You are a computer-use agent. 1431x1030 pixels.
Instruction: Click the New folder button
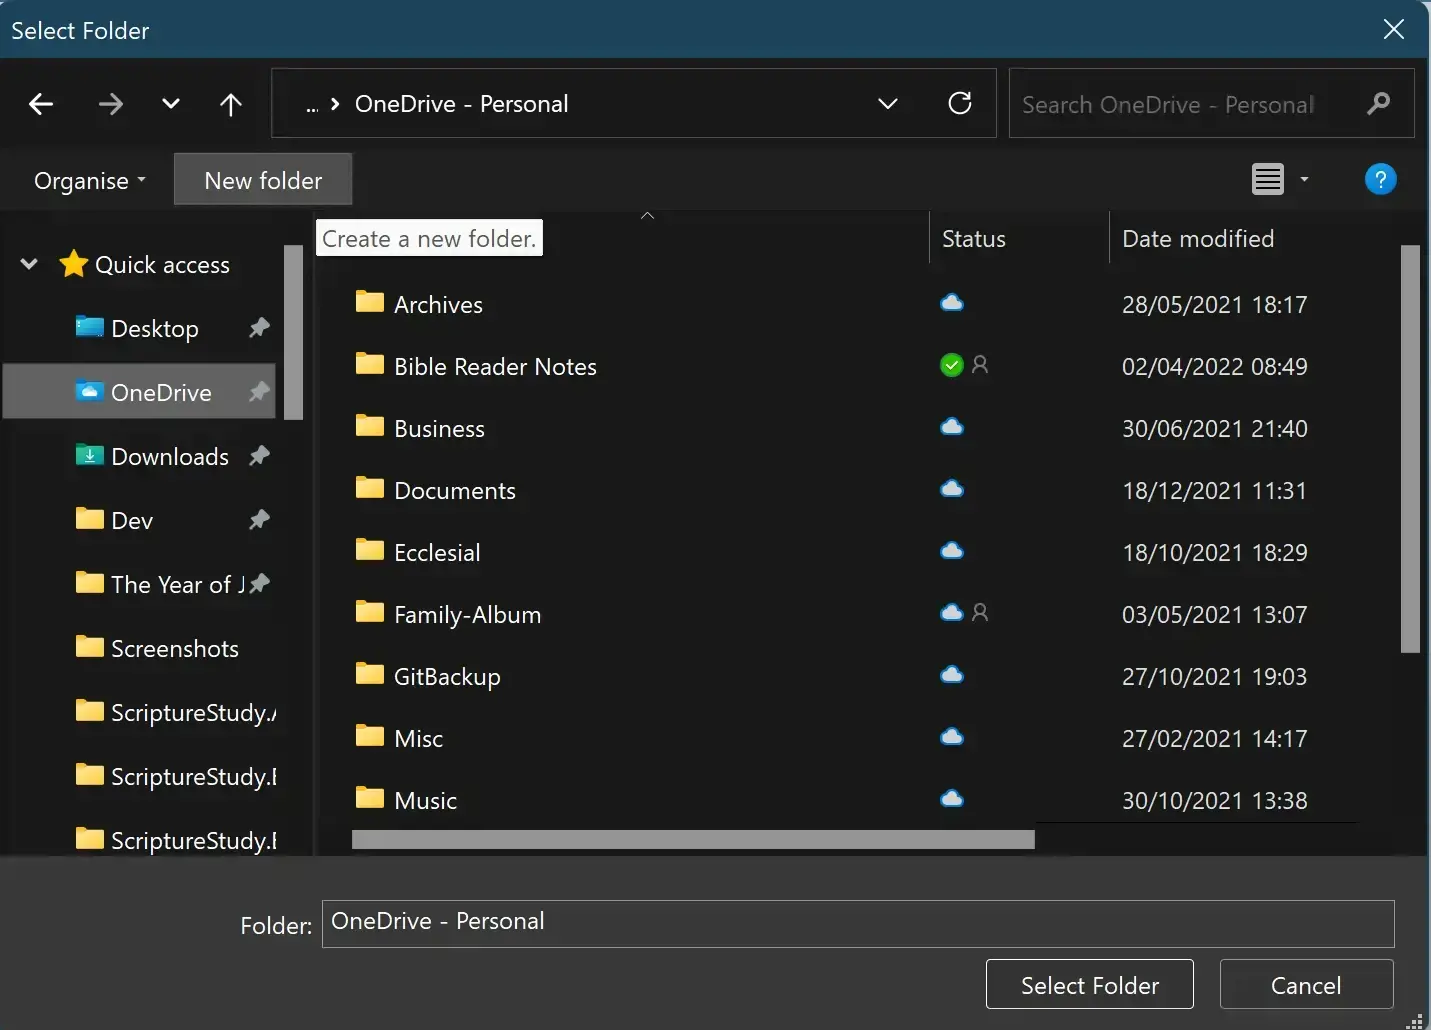pyautogui.click(x=263, y=180)
